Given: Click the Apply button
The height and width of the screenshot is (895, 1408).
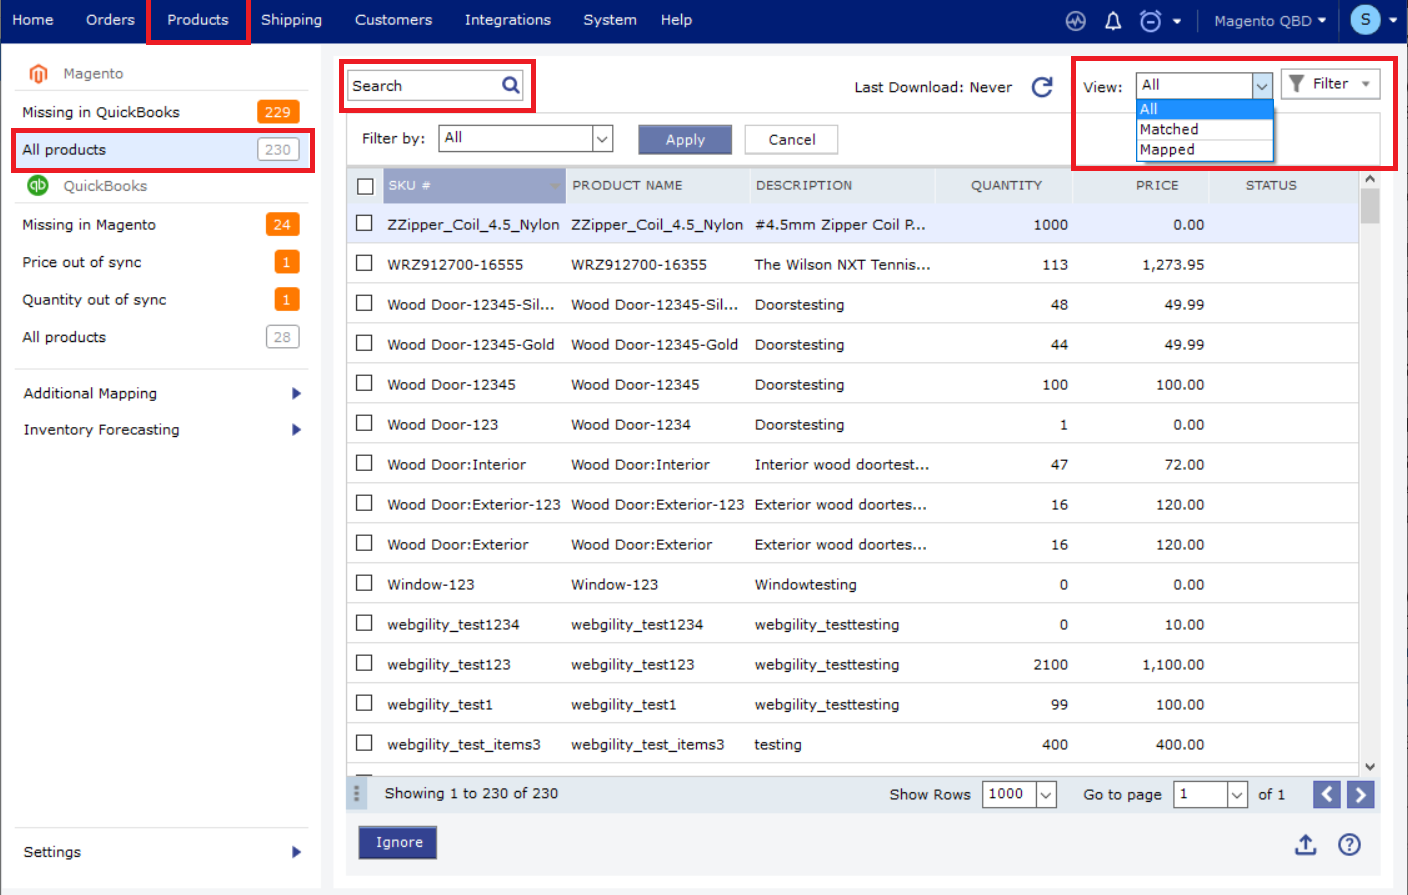Looking at the screenshot, I should coord(685,140).
